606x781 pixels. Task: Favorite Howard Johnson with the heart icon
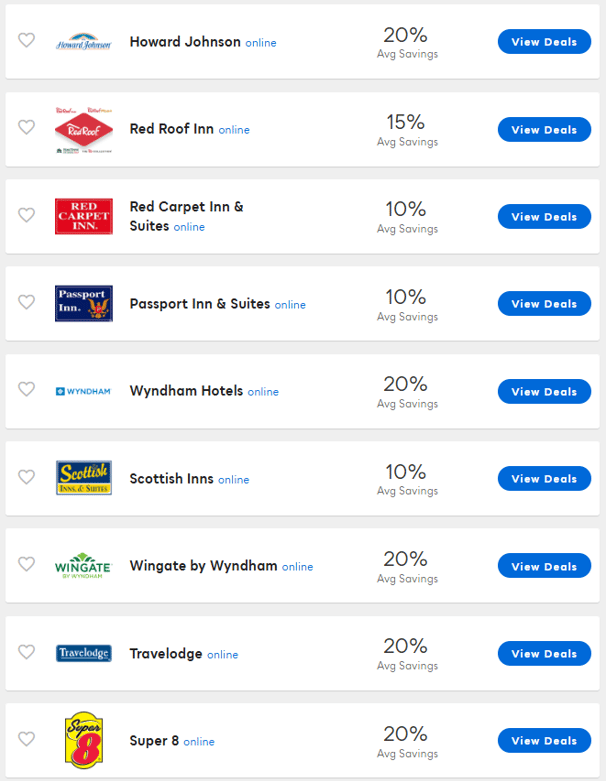pos(26,41)
